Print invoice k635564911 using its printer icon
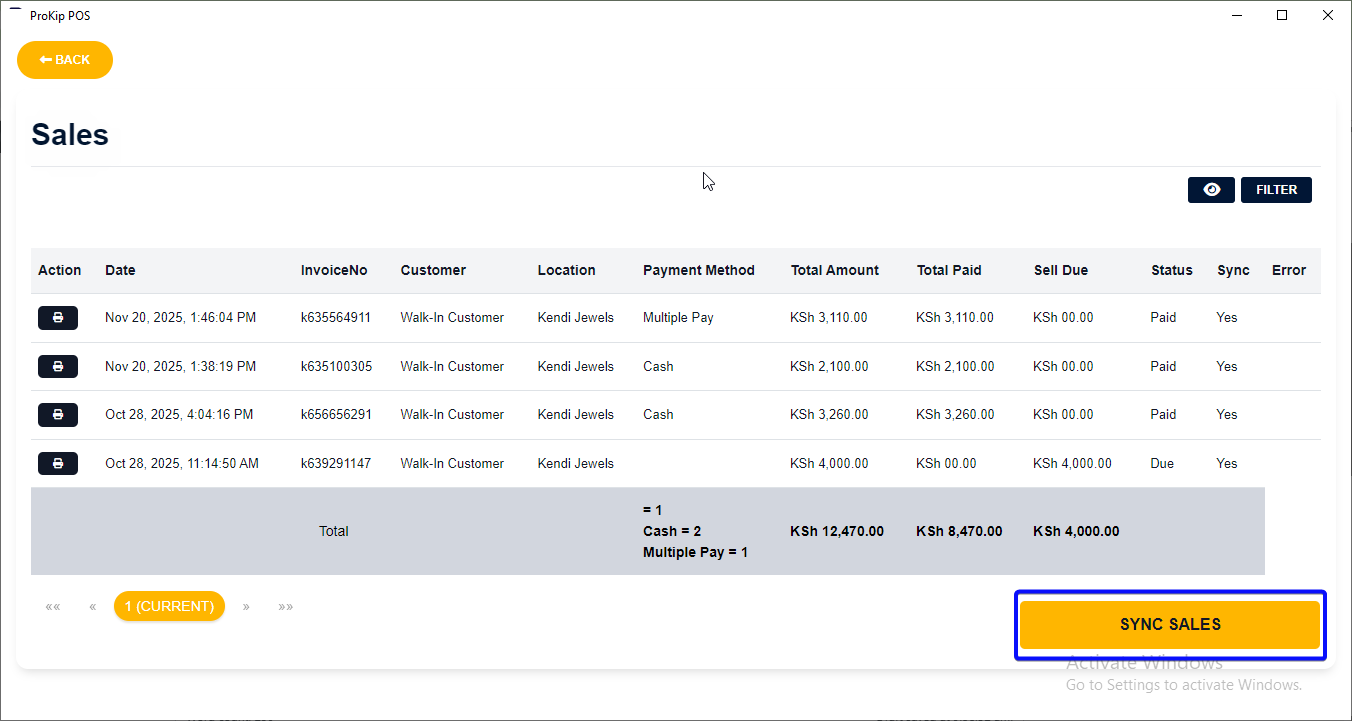The width and height of the screenshot is (1352, 721). tap(58, 318)
